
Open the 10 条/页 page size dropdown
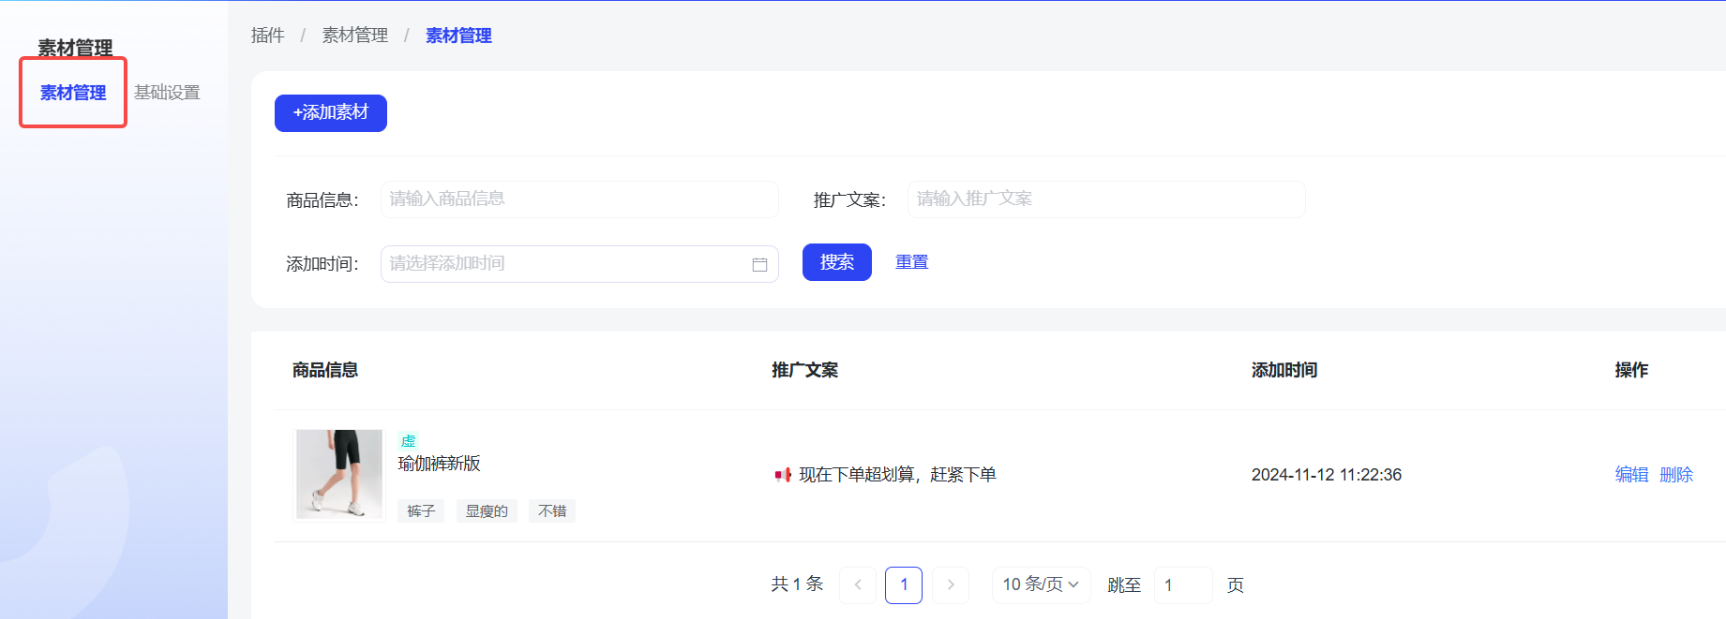click(x=1040, y=585)
